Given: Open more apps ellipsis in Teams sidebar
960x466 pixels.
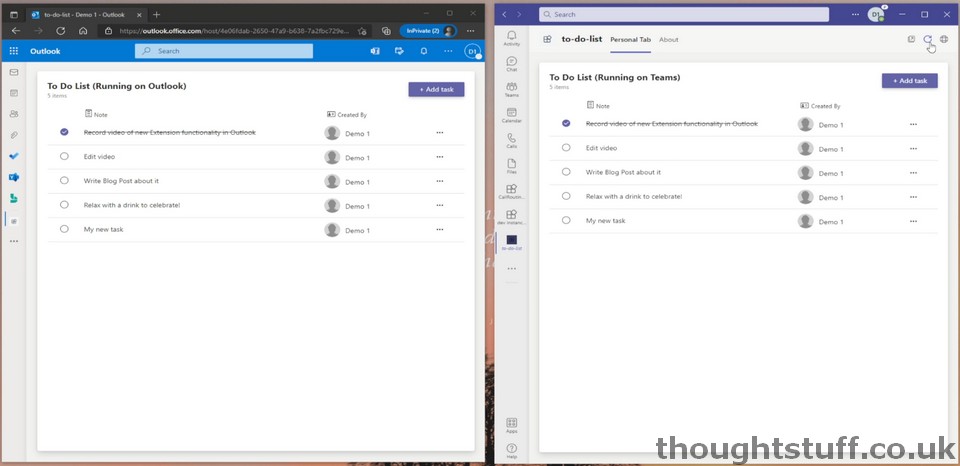Looking at the screenshot, I should pos(512,269).
